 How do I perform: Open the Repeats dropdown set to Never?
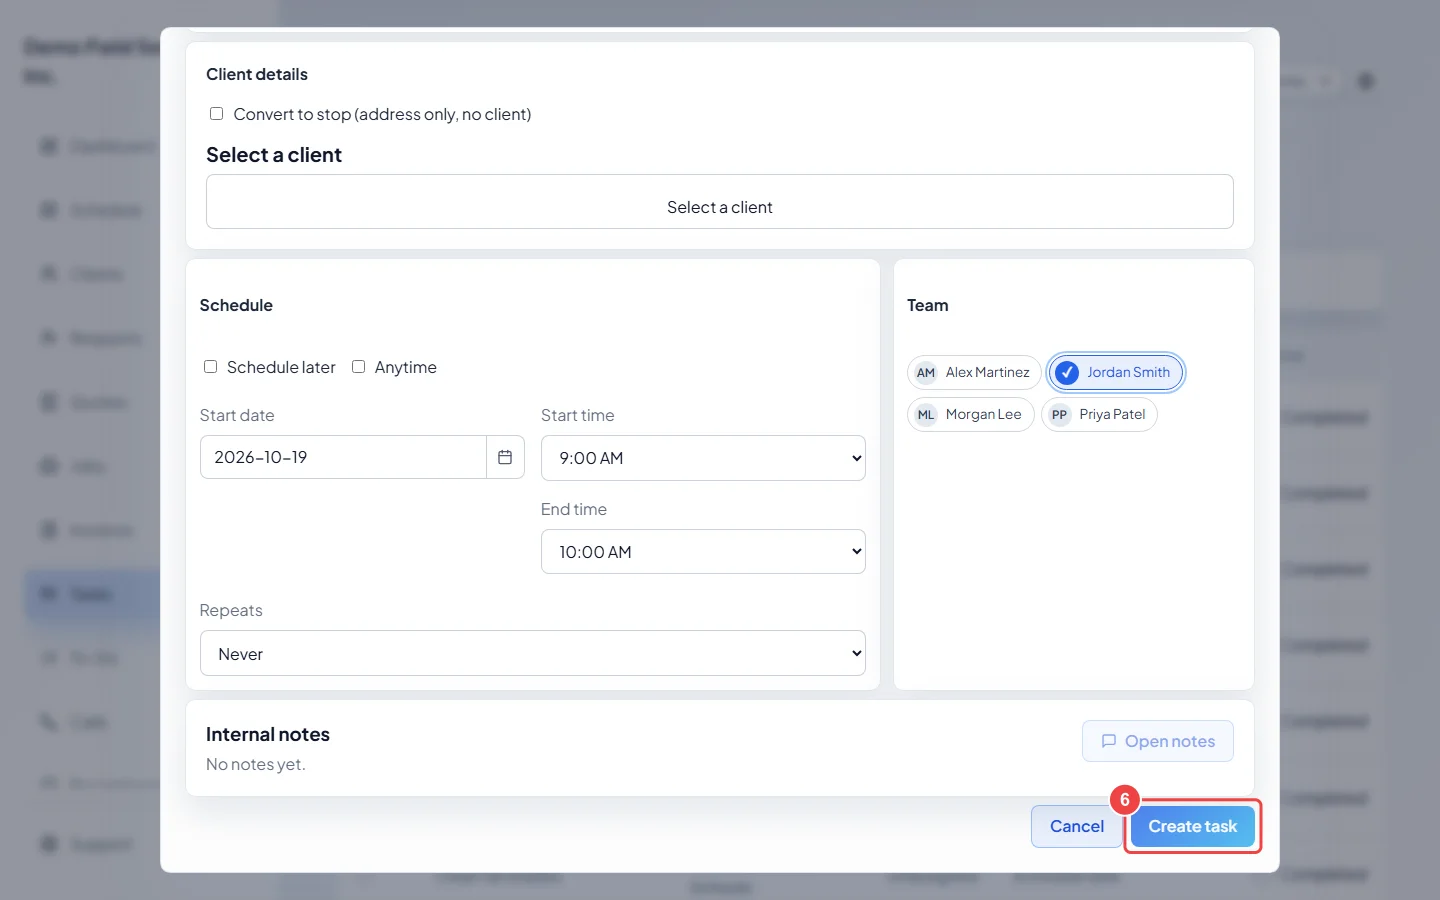pyautogui.click(x=533, y=653)
